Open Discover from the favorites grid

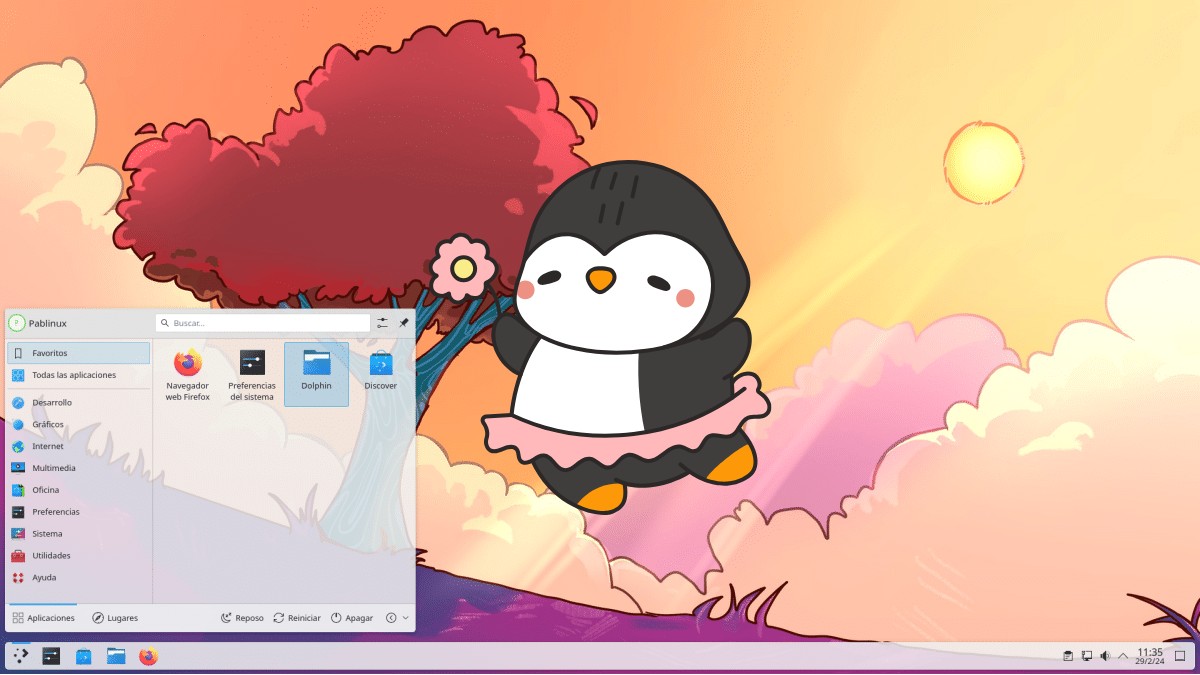click(x=380, y=370)
